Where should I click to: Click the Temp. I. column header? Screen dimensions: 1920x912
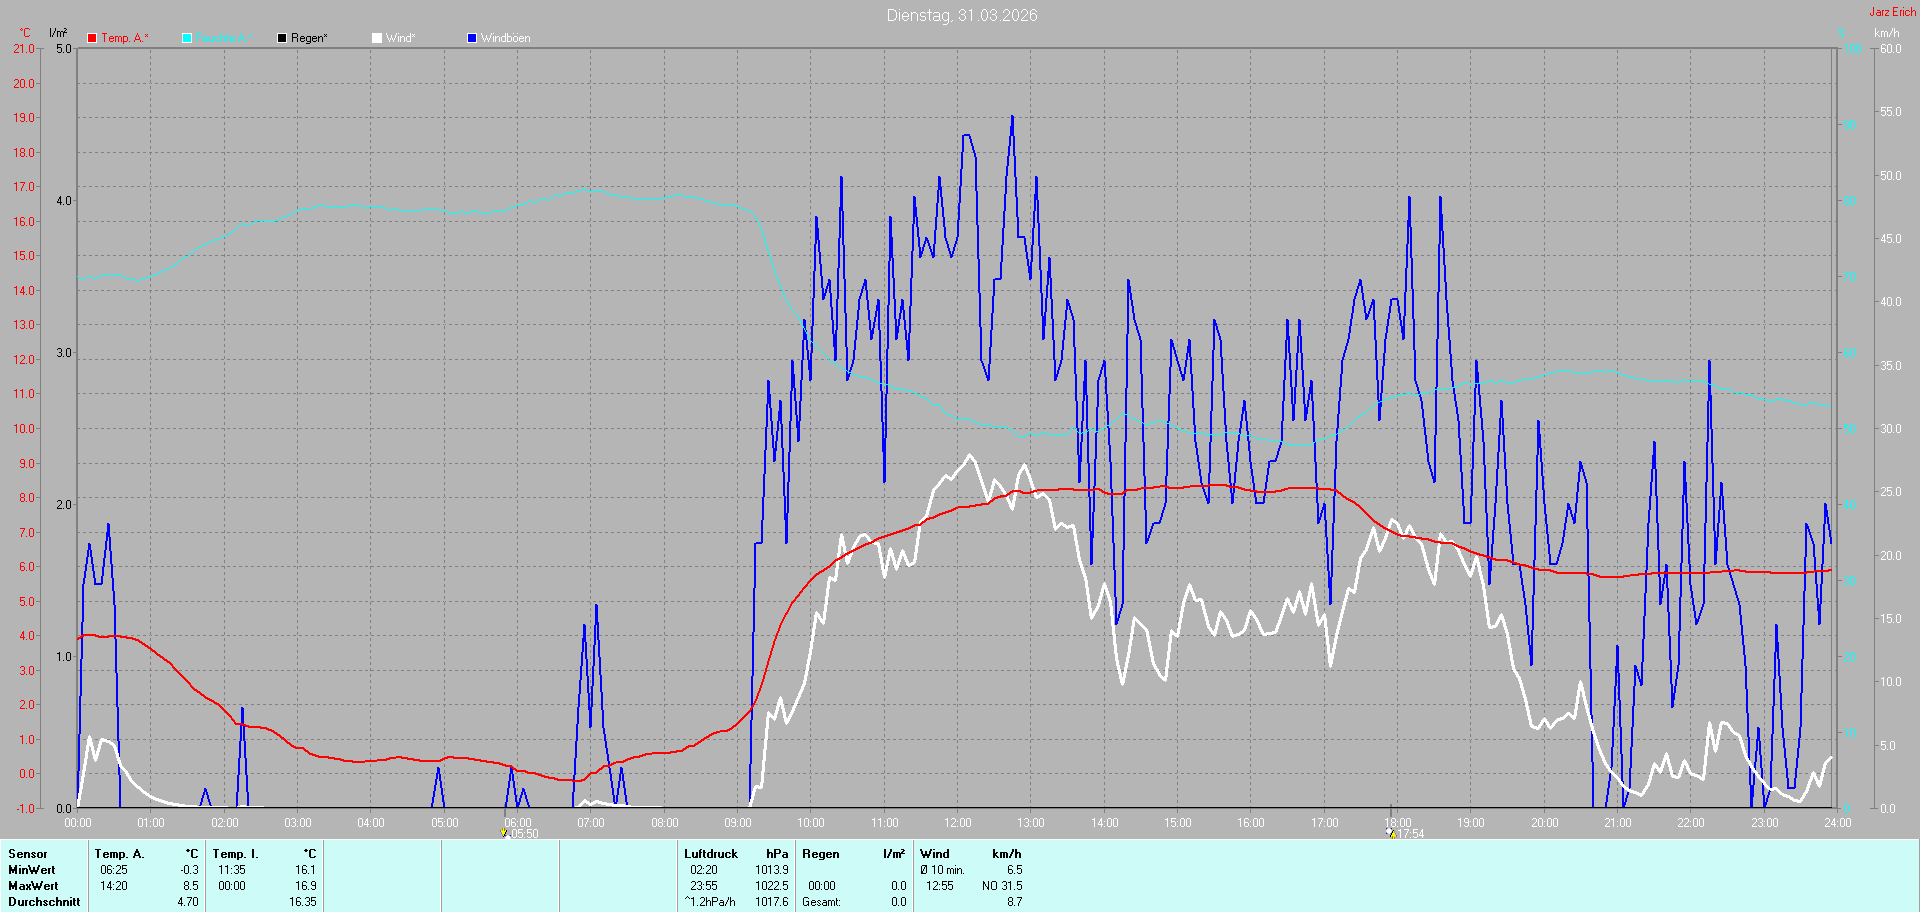[235, 854]
